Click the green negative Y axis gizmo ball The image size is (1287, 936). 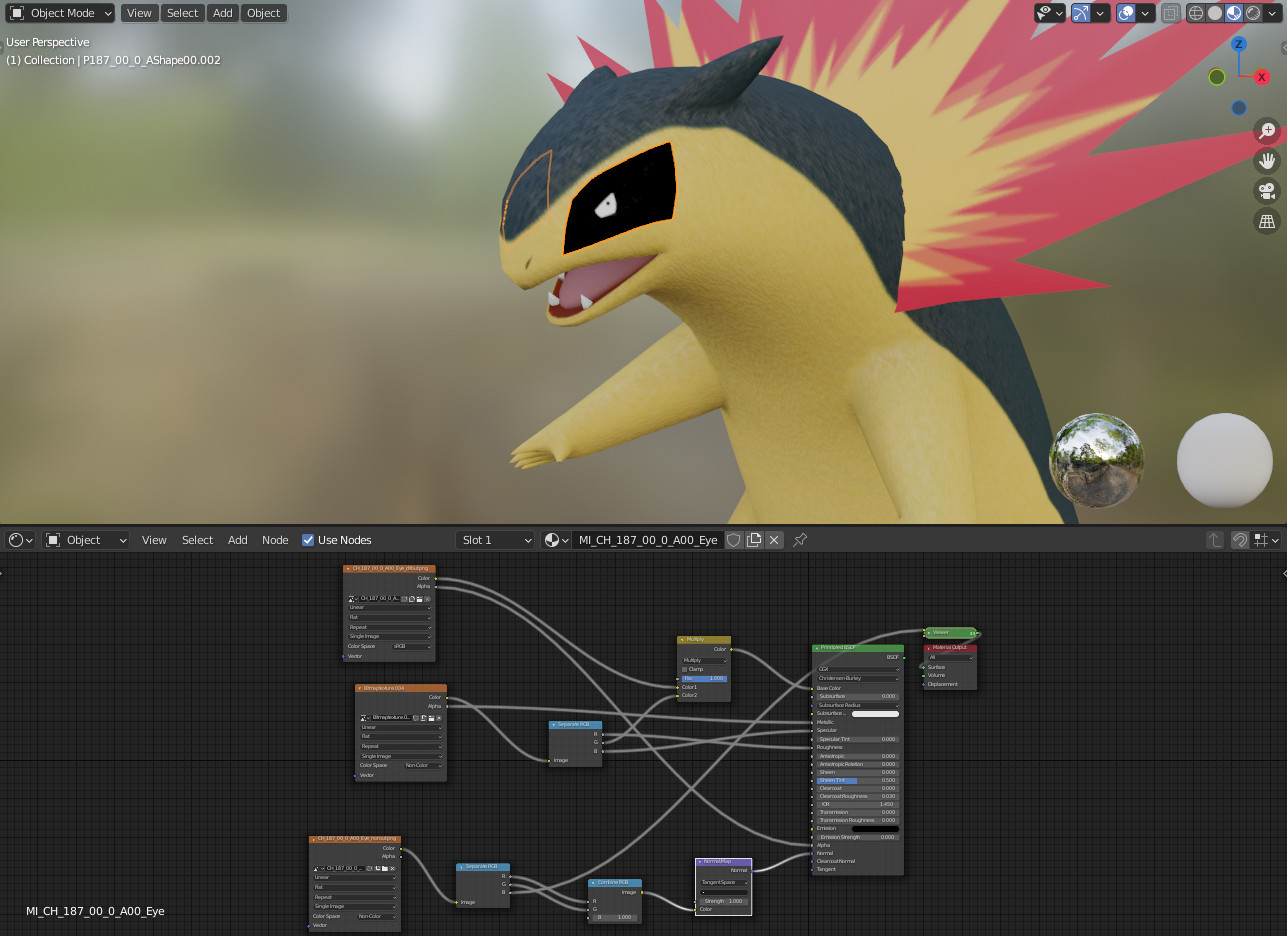tap(1217, 77)
